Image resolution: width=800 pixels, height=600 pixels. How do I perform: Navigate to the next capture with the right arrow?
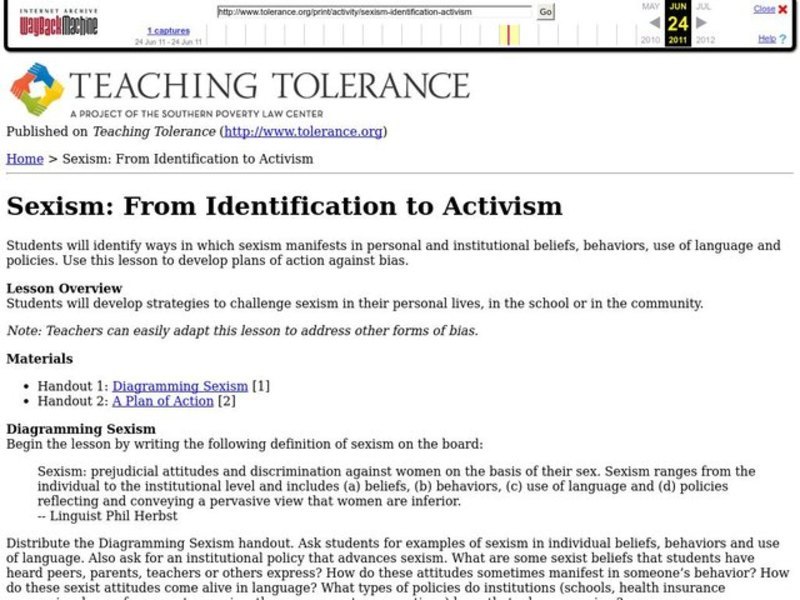tap(700, 22)
